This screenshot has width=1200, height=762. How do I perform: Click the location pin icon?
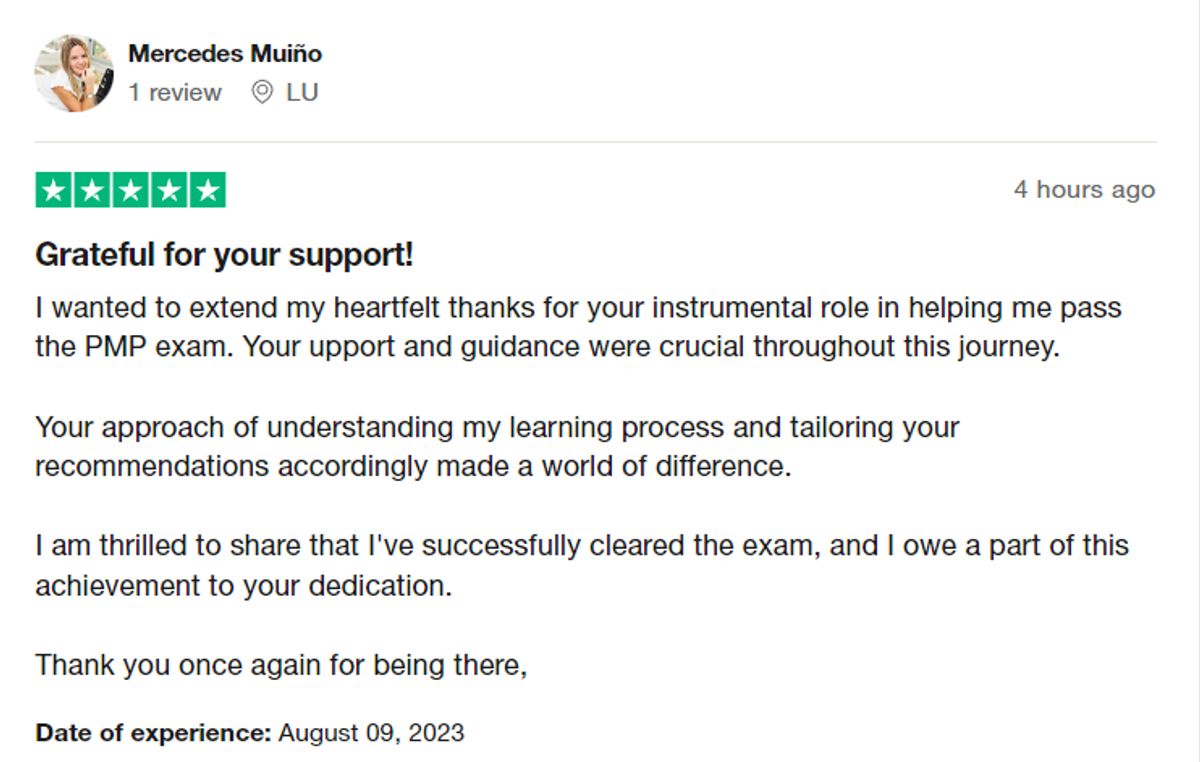(x=262, y=93)
